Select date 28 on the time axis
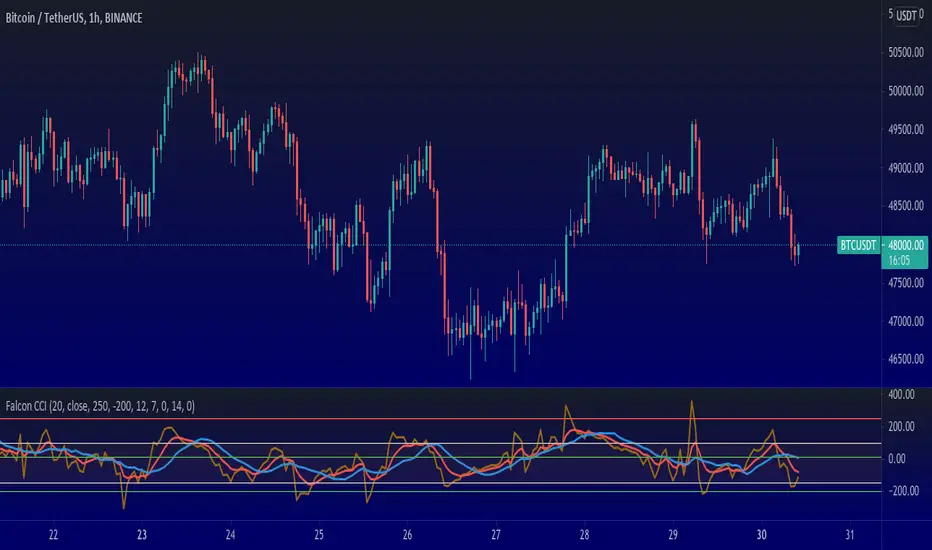Image resolution: width=932 pixels, height=550 pixels. pyautogui.click(x=584, y=535)
